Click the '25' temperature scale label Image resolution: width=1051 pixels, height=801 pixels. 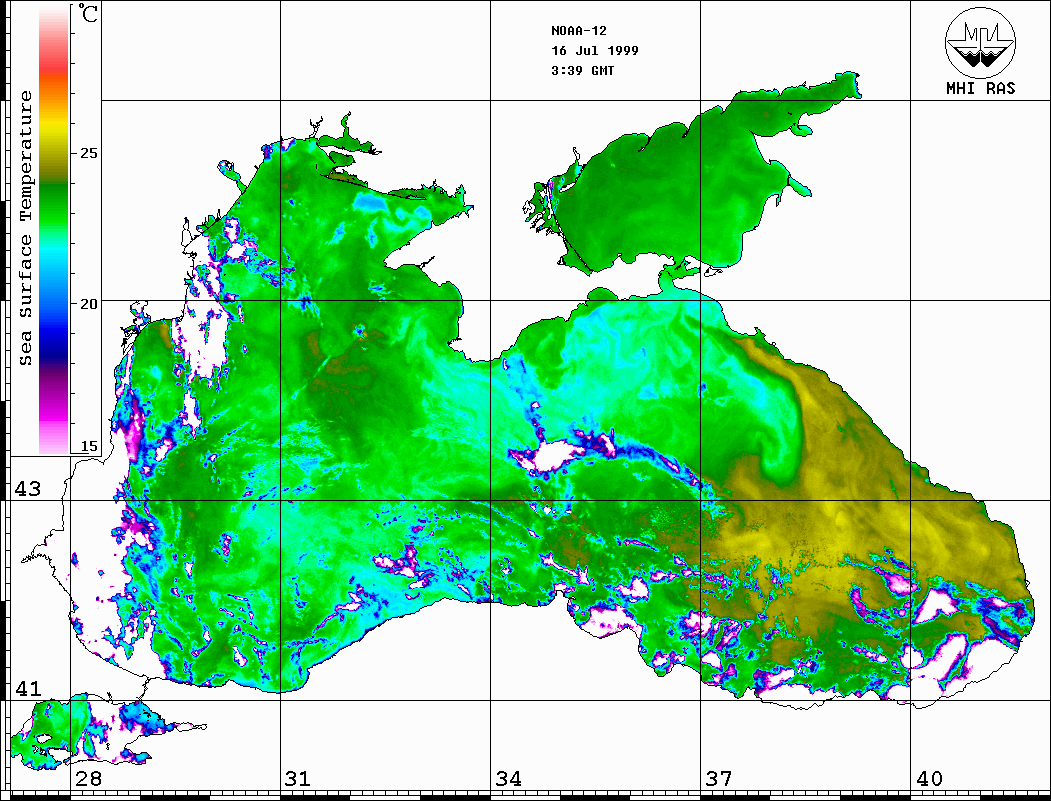coord(88,153)
